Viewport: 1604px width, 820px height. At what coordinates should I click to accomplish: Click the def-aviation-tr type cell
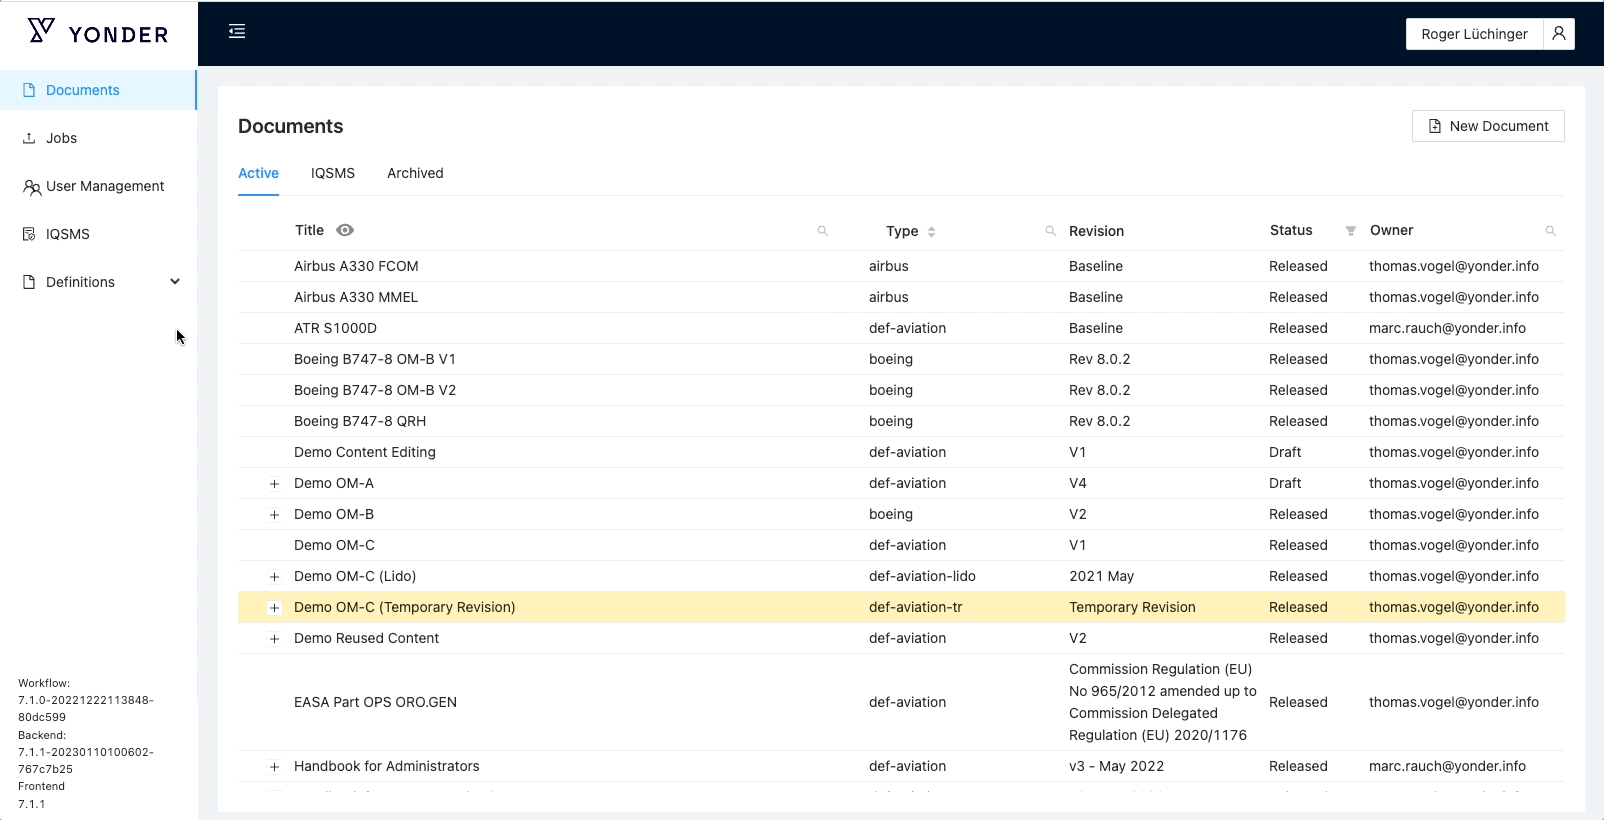pos(915,607)
